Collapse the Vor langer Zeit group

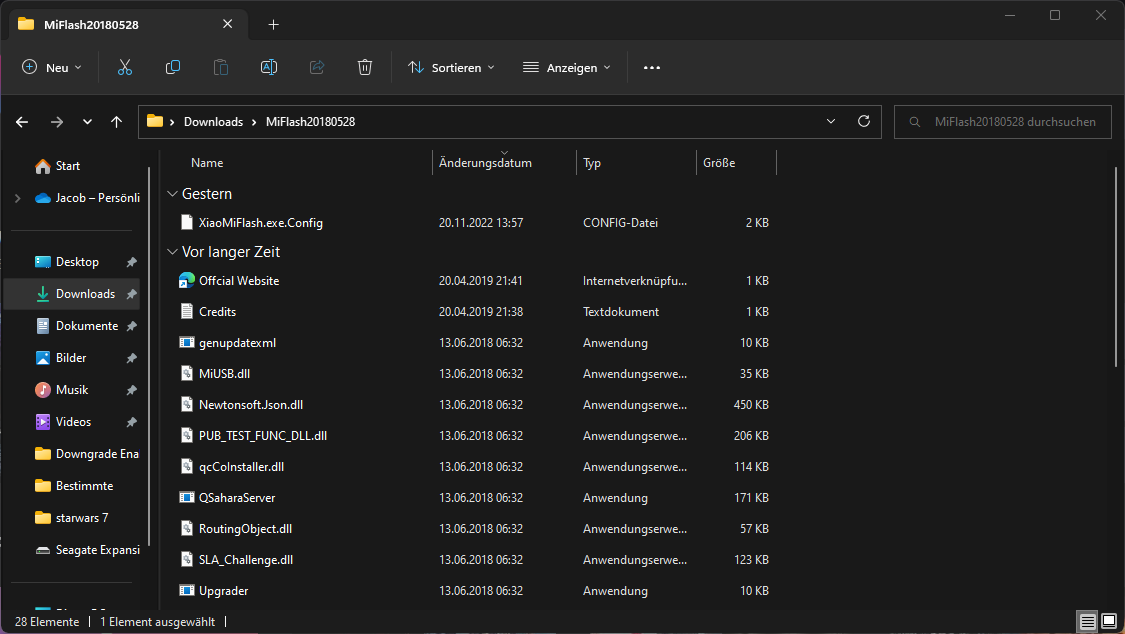173,252
